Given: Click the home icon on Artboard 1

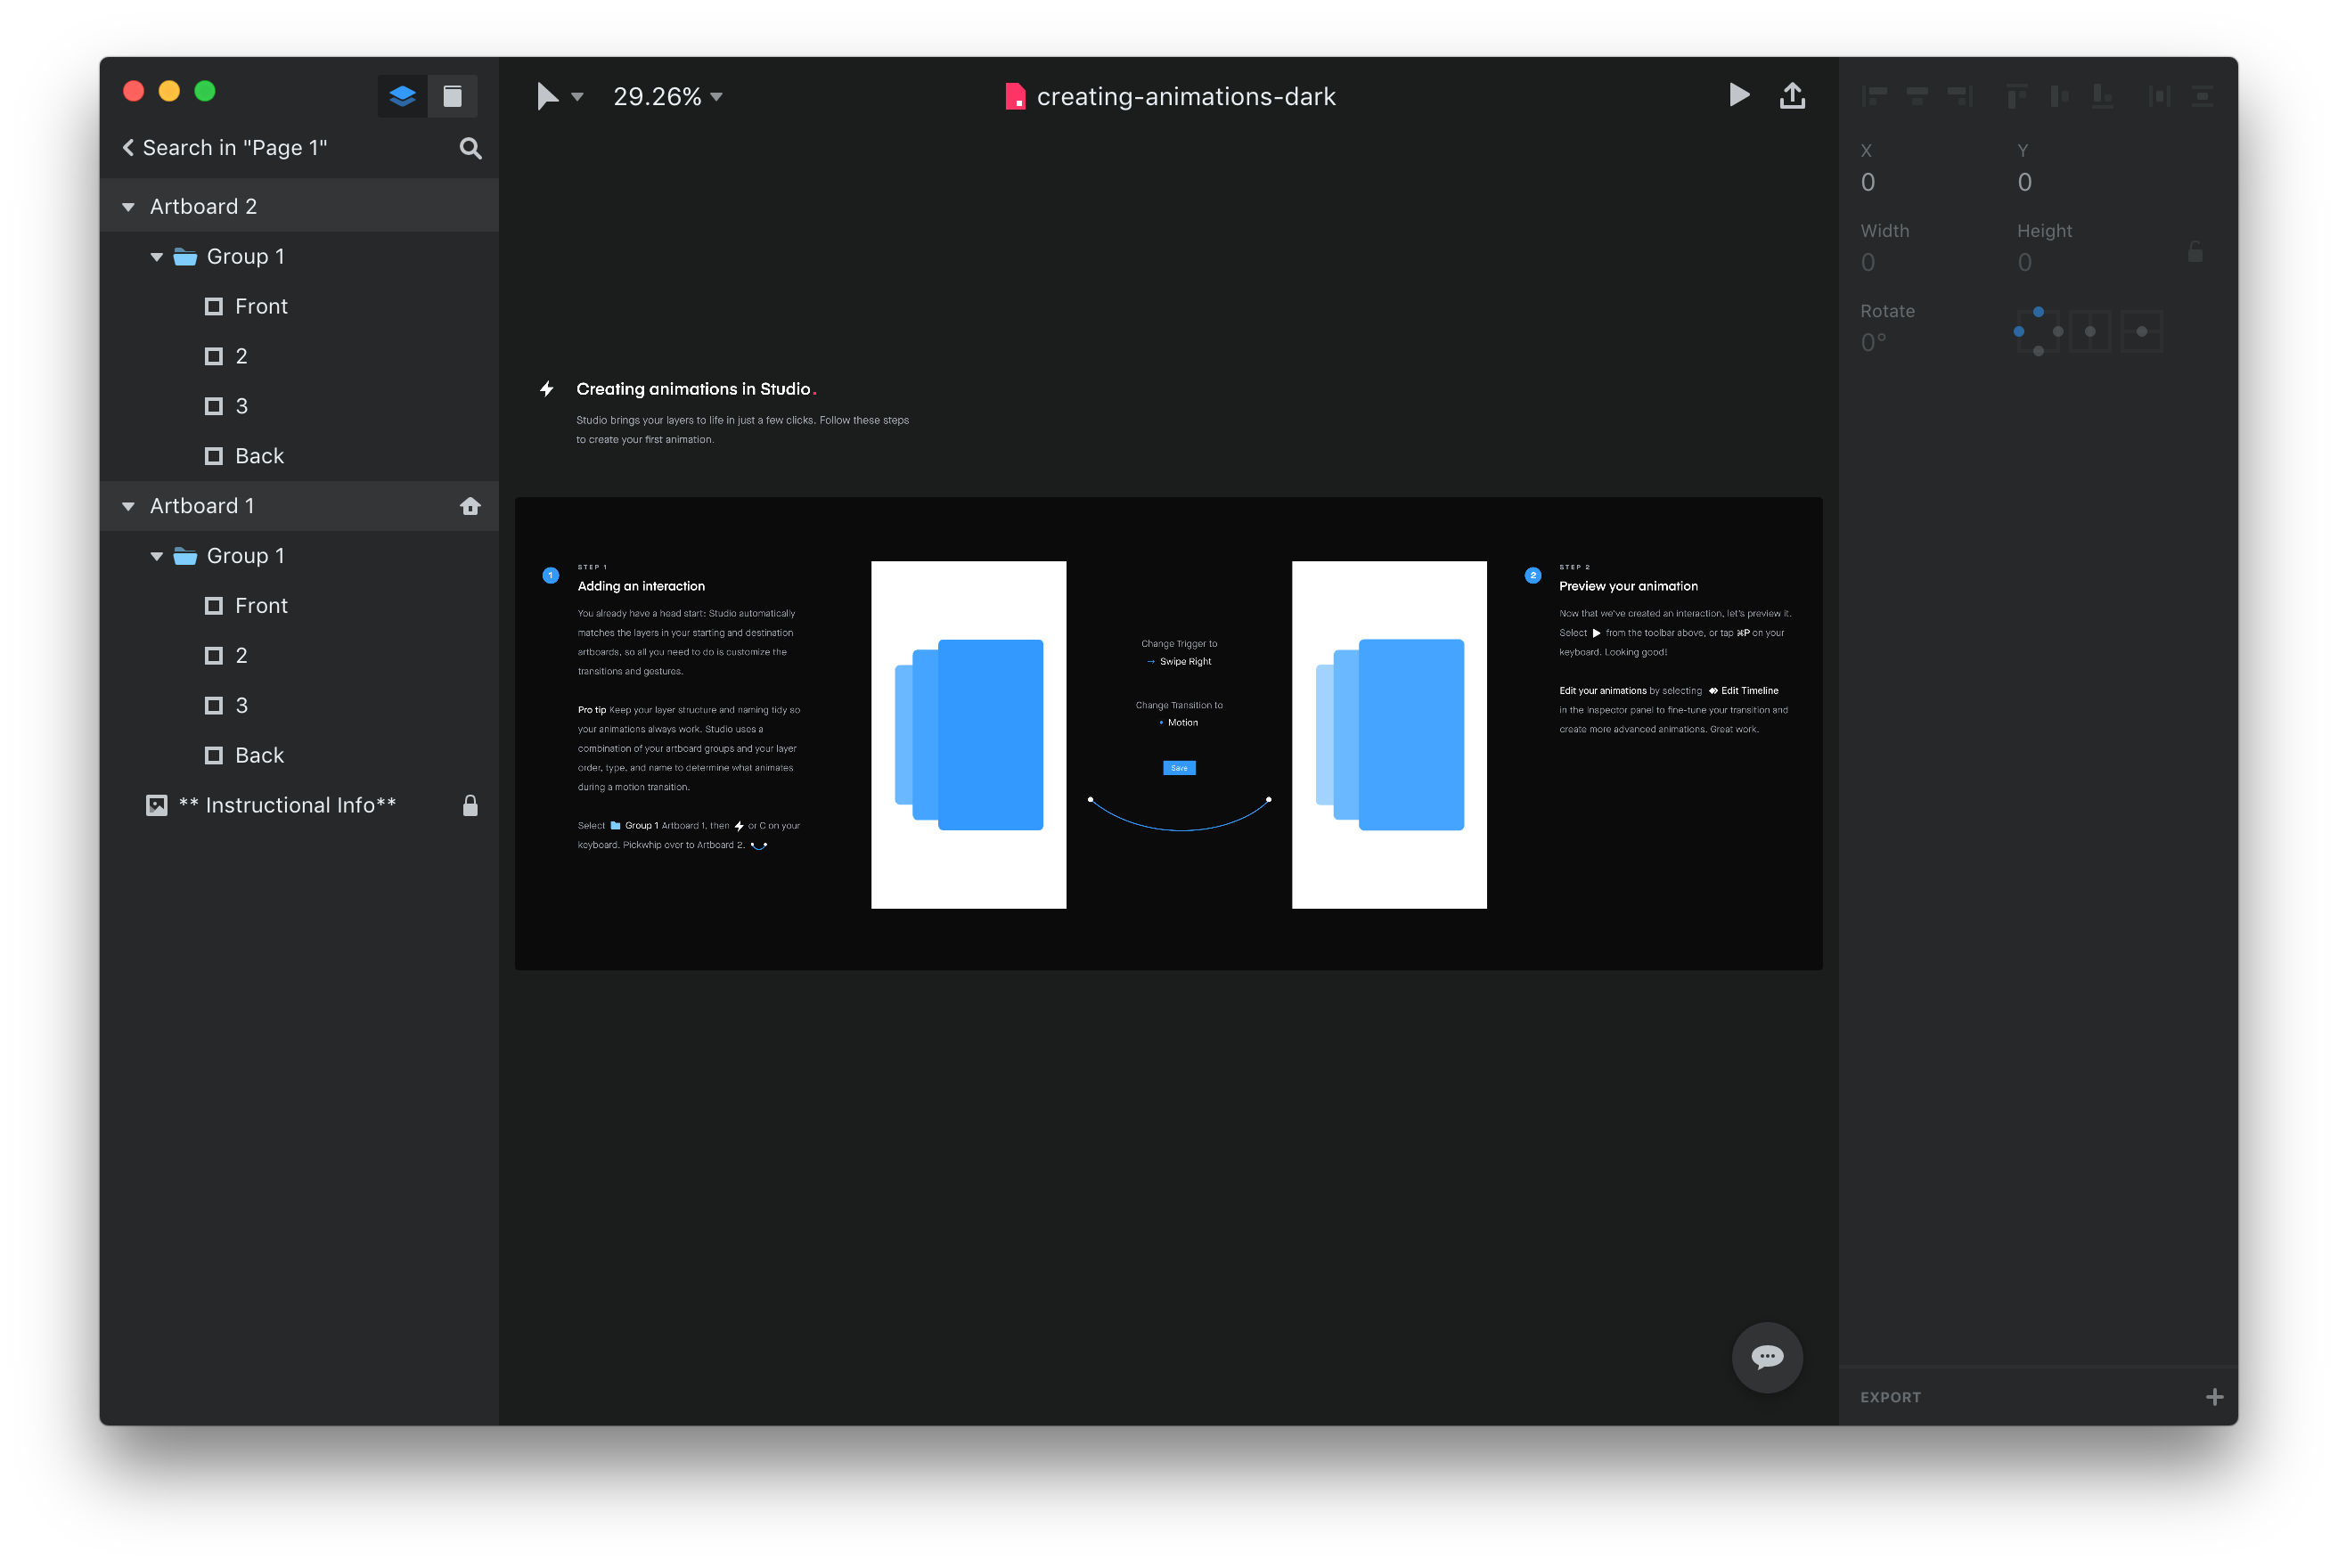Looking at the screenshot, I should pyautogui.click(x=470, y=506).
